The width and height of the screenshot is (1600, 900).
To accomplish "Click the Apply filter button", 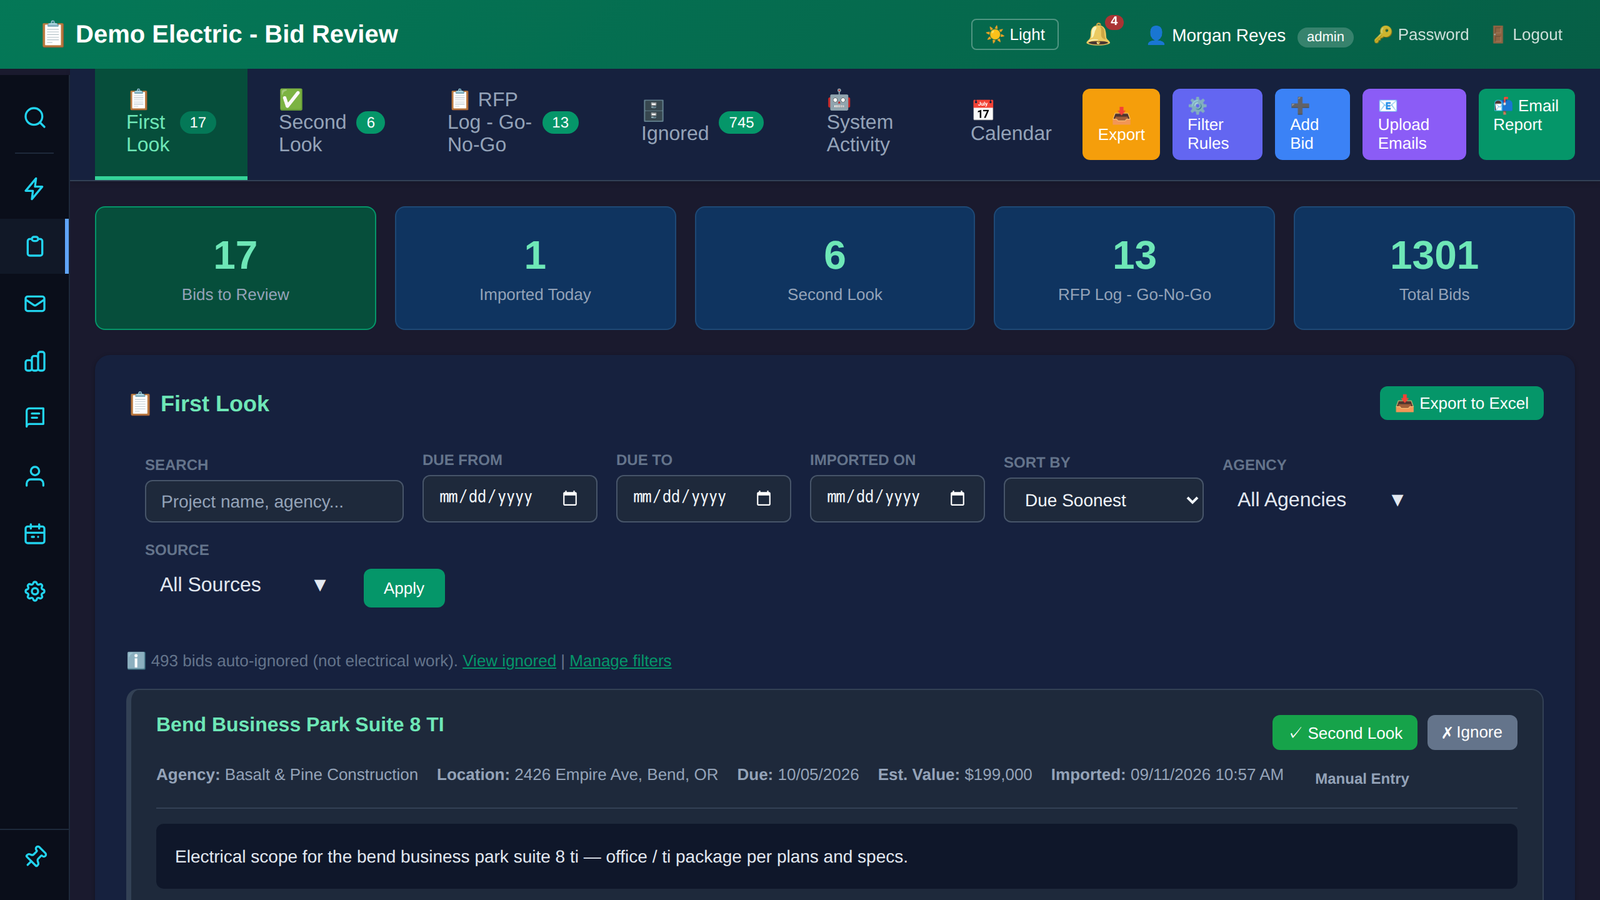I will tap(404, 588).
